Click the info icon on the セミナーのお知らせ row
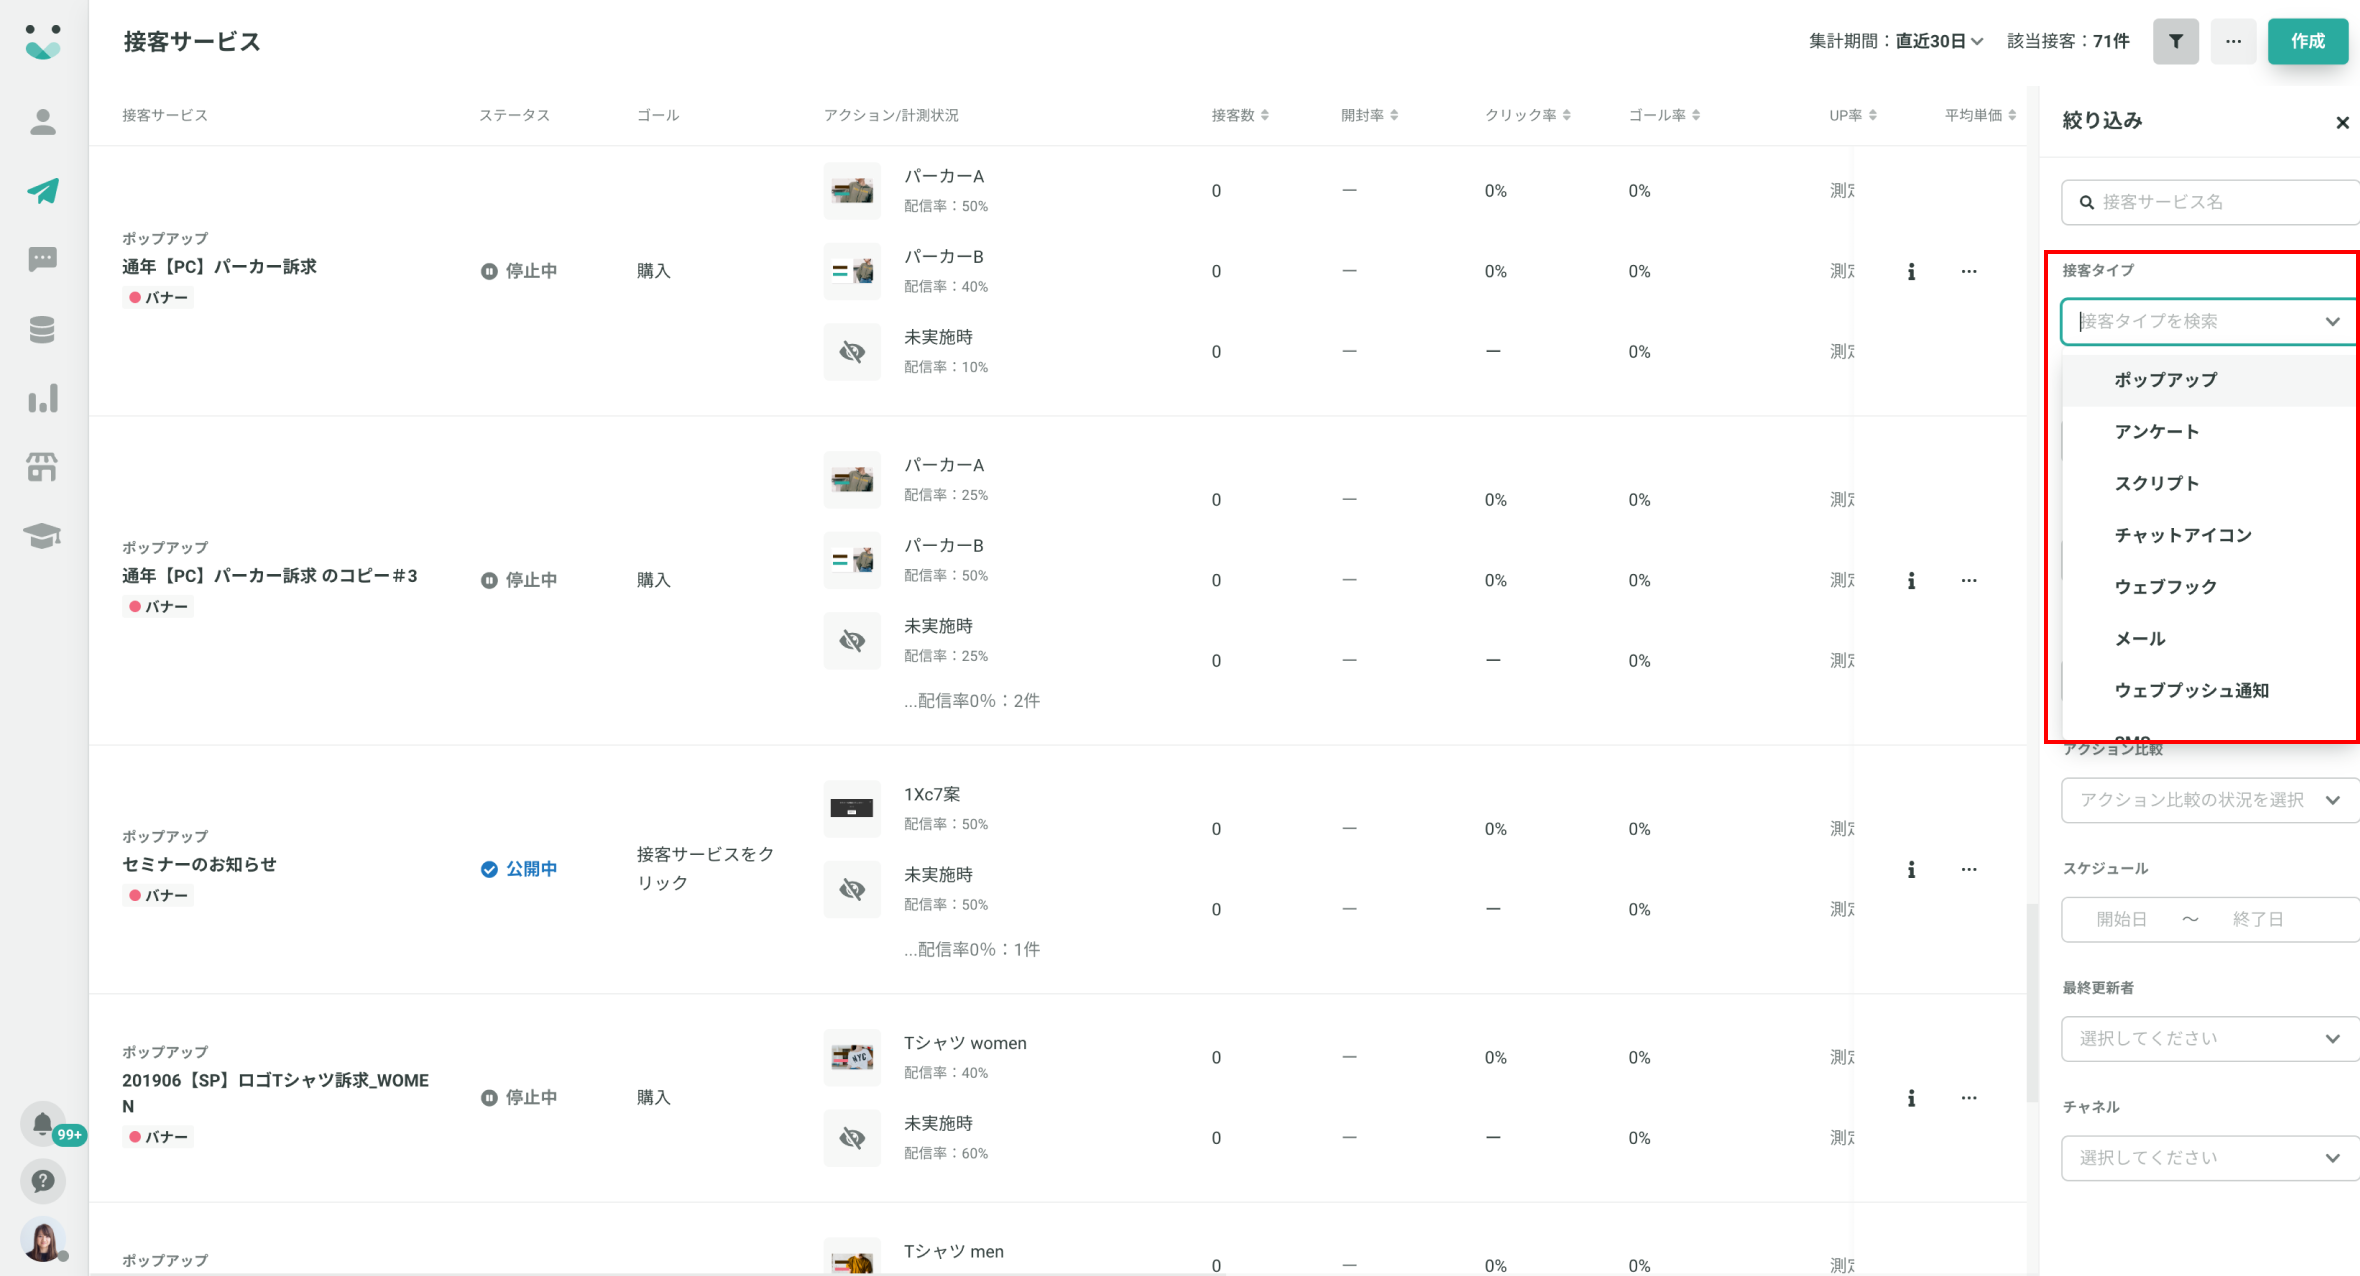This screenshot has width=2360, height=1276. pyautogui.click(x=1911, y=869)
